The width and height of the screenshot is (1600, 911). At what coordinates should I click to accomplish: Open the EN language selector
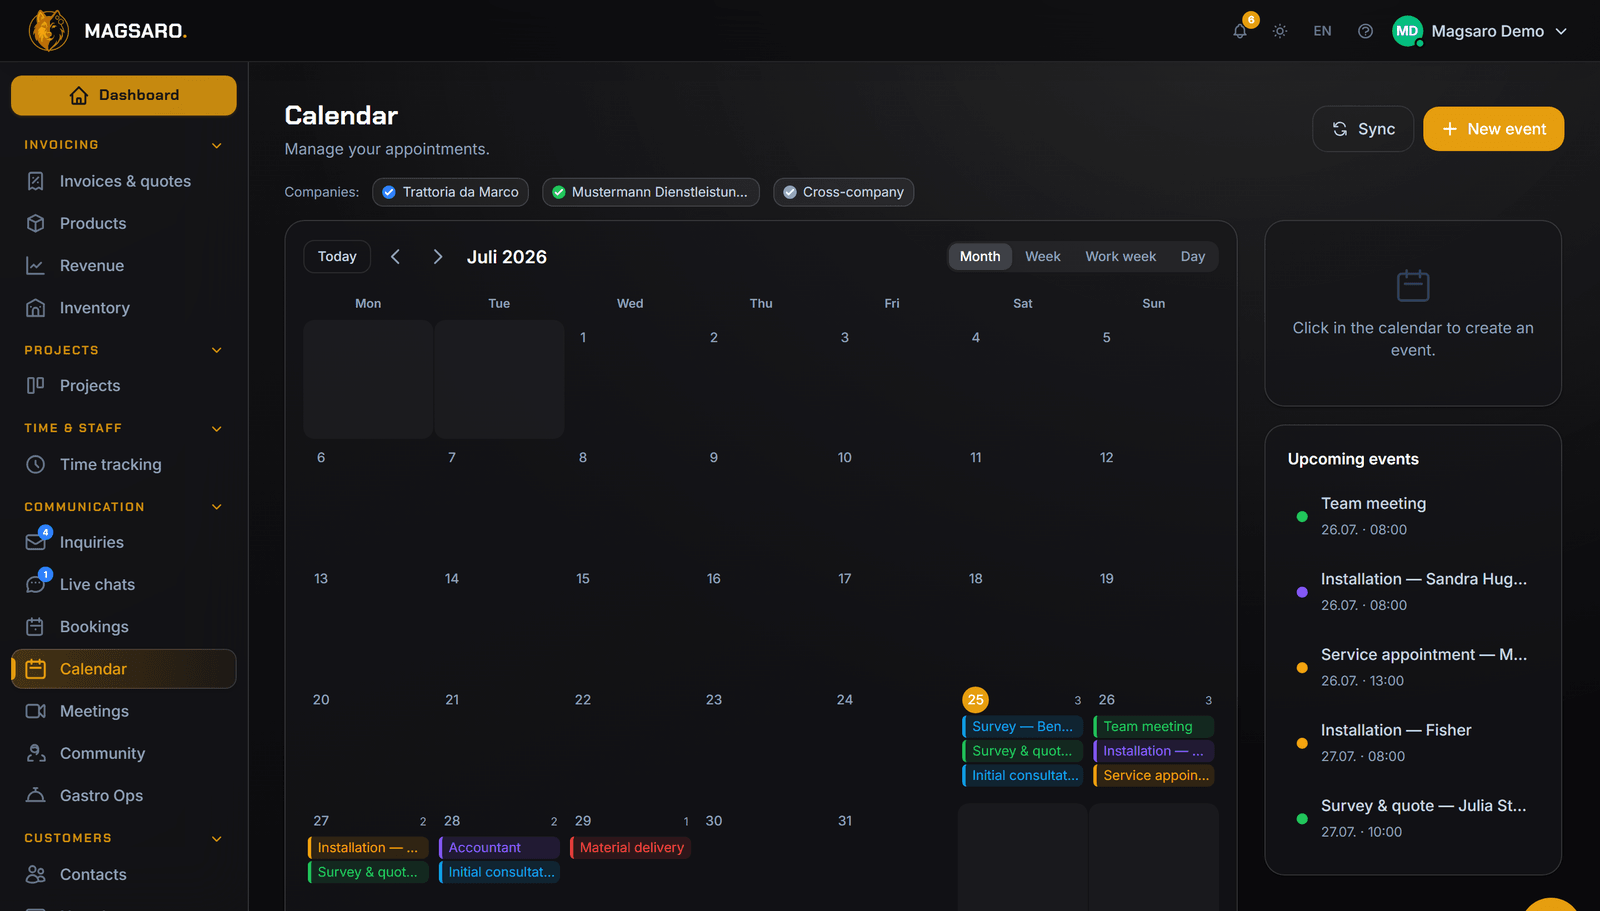click(1322, 31)
